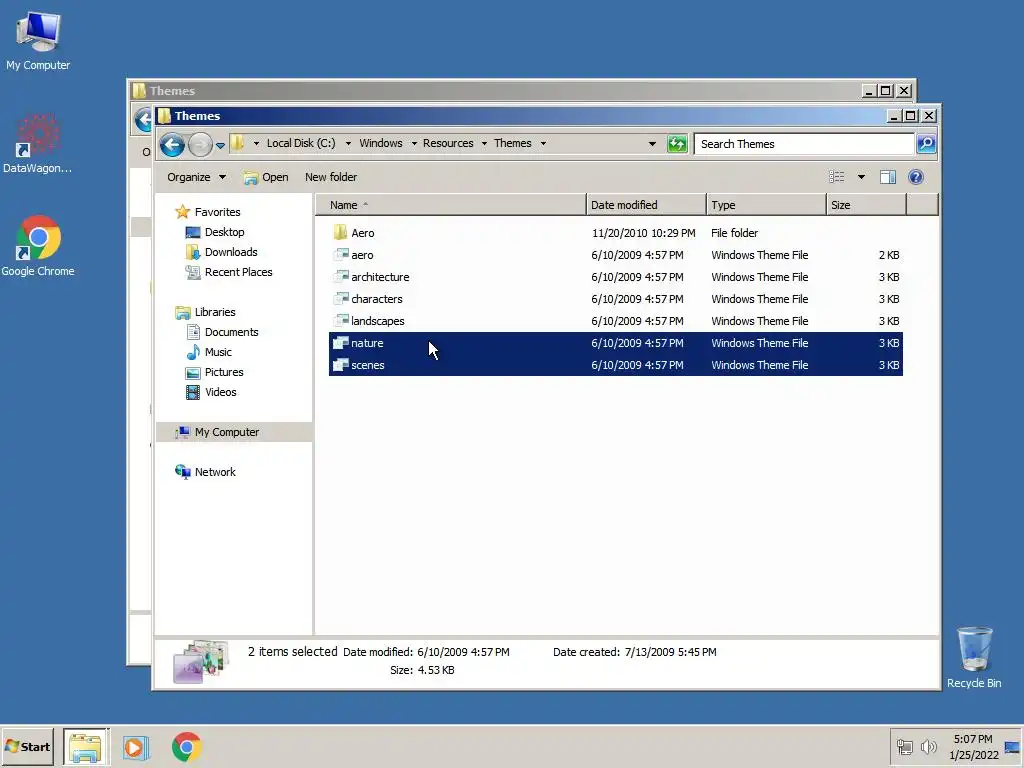Select the architecture theme file
This screenshot has height=768, width=1024.
click(616, 277)
